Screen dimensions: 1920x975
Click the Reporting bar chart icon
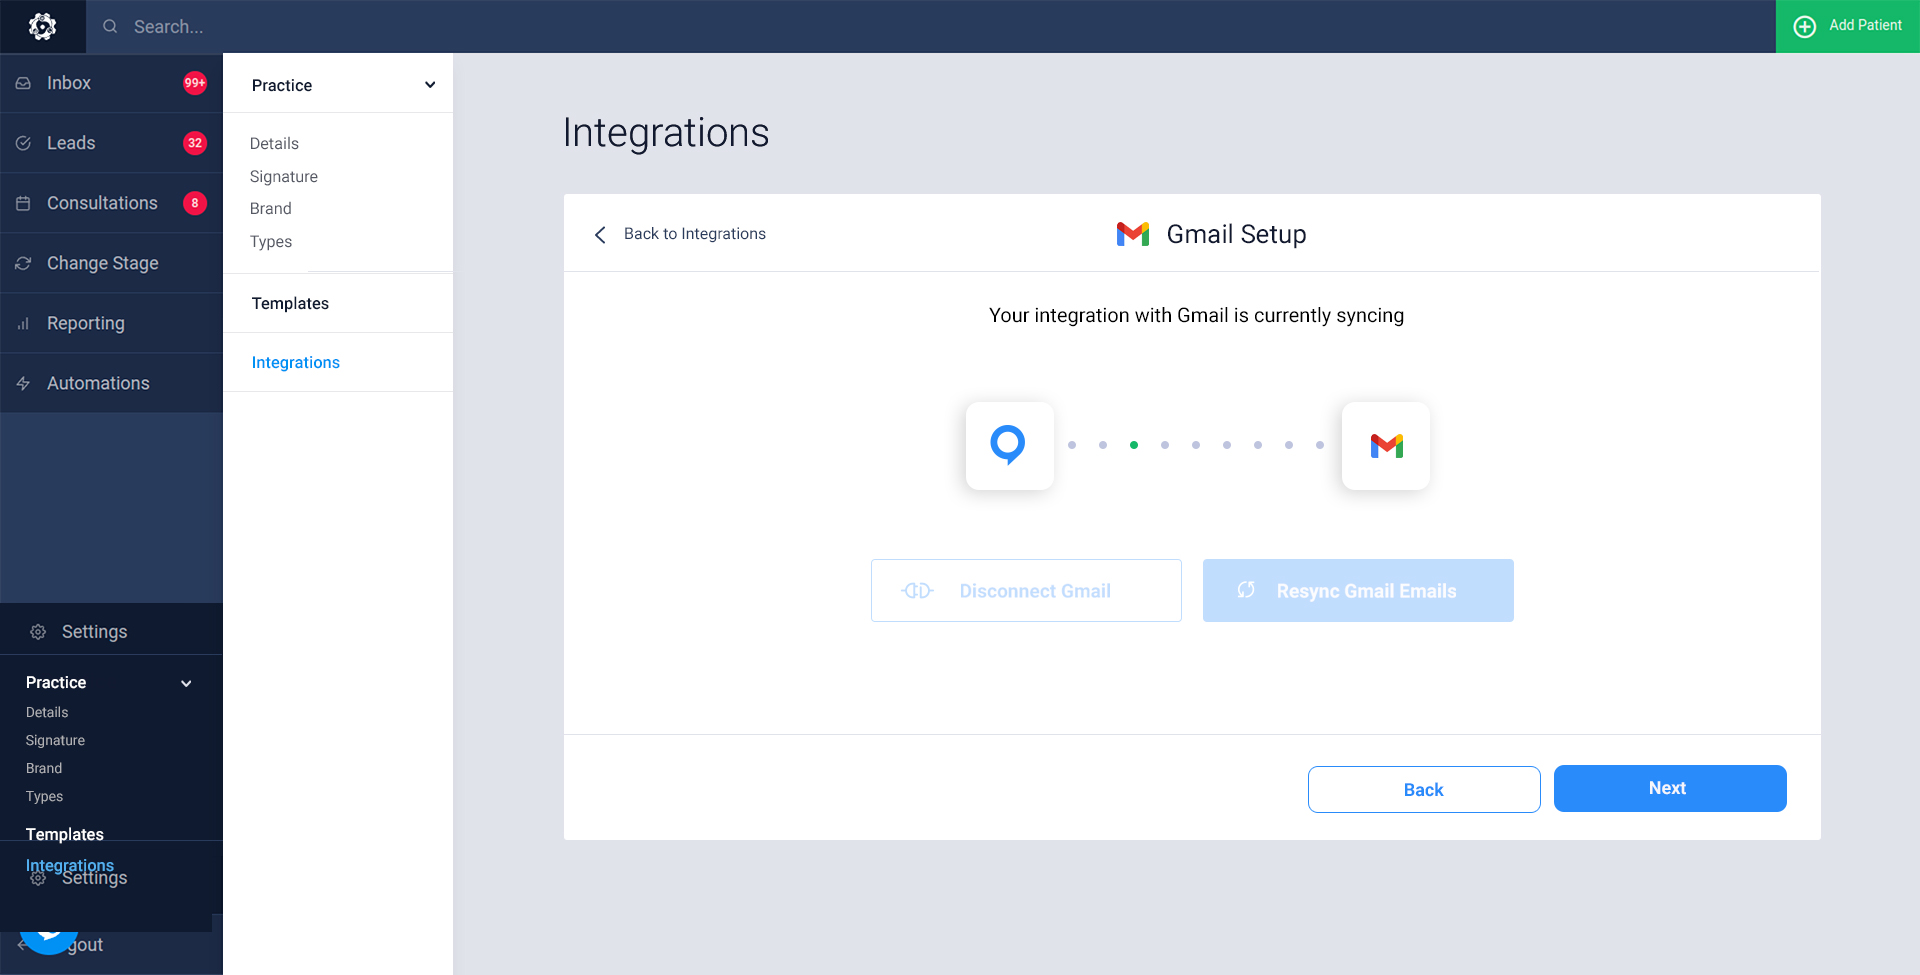click(23, 323)
